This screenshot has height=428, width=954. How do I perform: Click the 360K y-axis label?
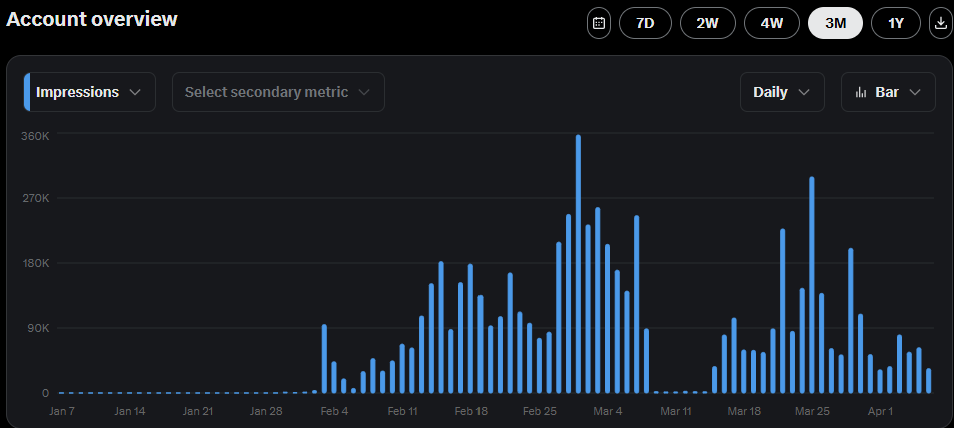tap(35, 135)
